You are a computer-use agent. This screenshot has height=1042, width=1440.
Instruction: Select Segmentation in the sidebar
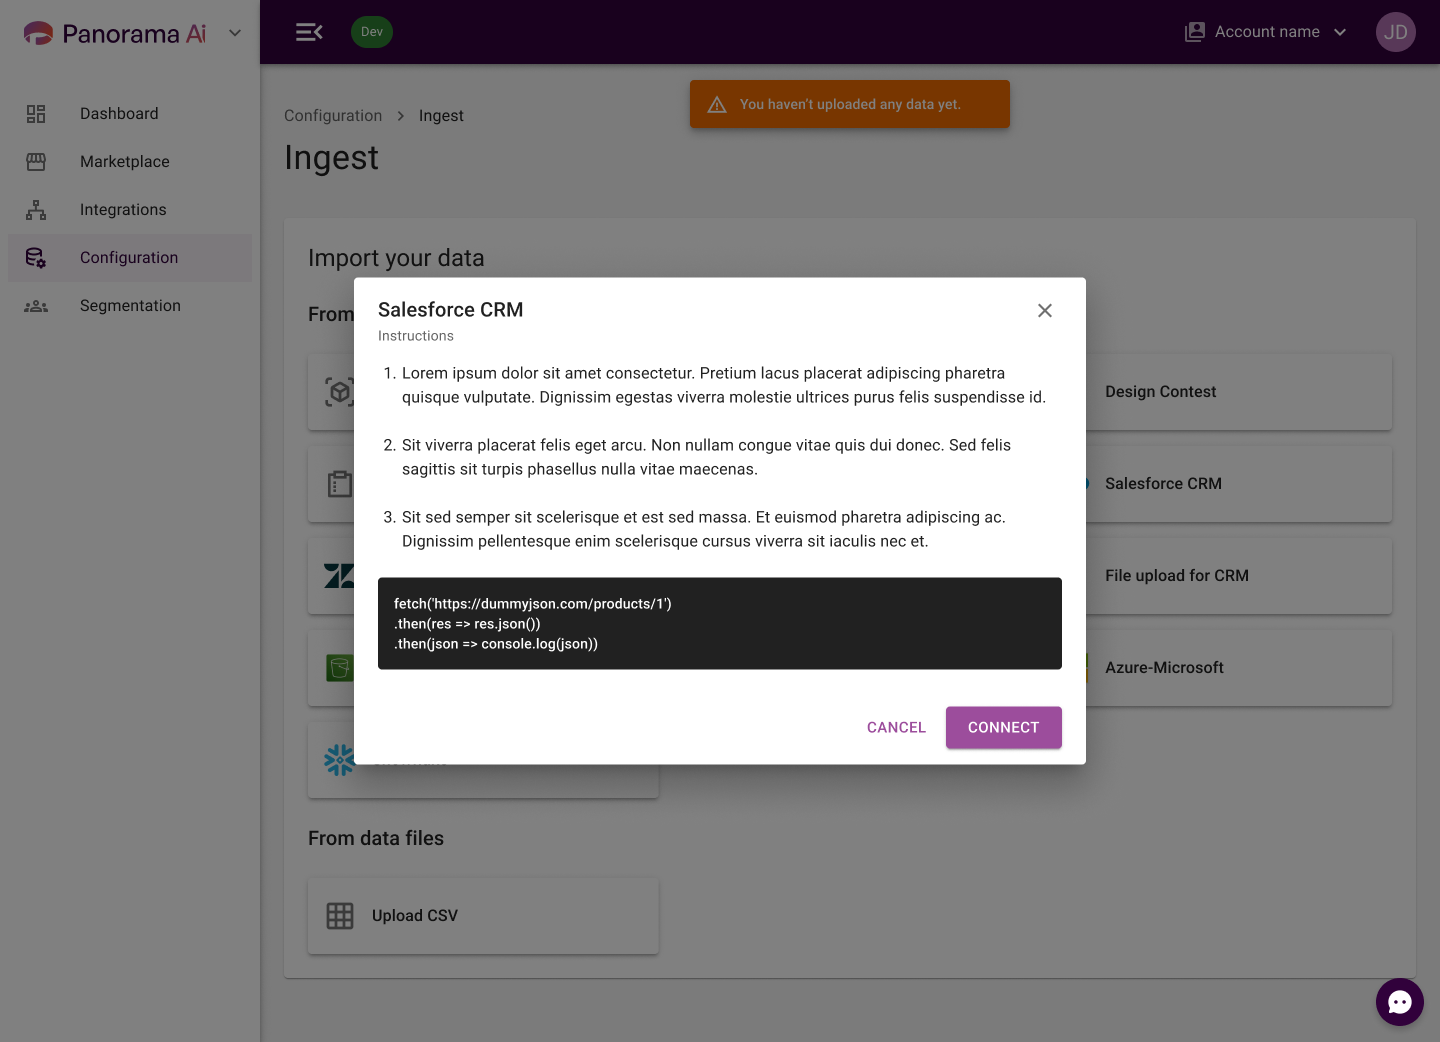click(130, 306)
